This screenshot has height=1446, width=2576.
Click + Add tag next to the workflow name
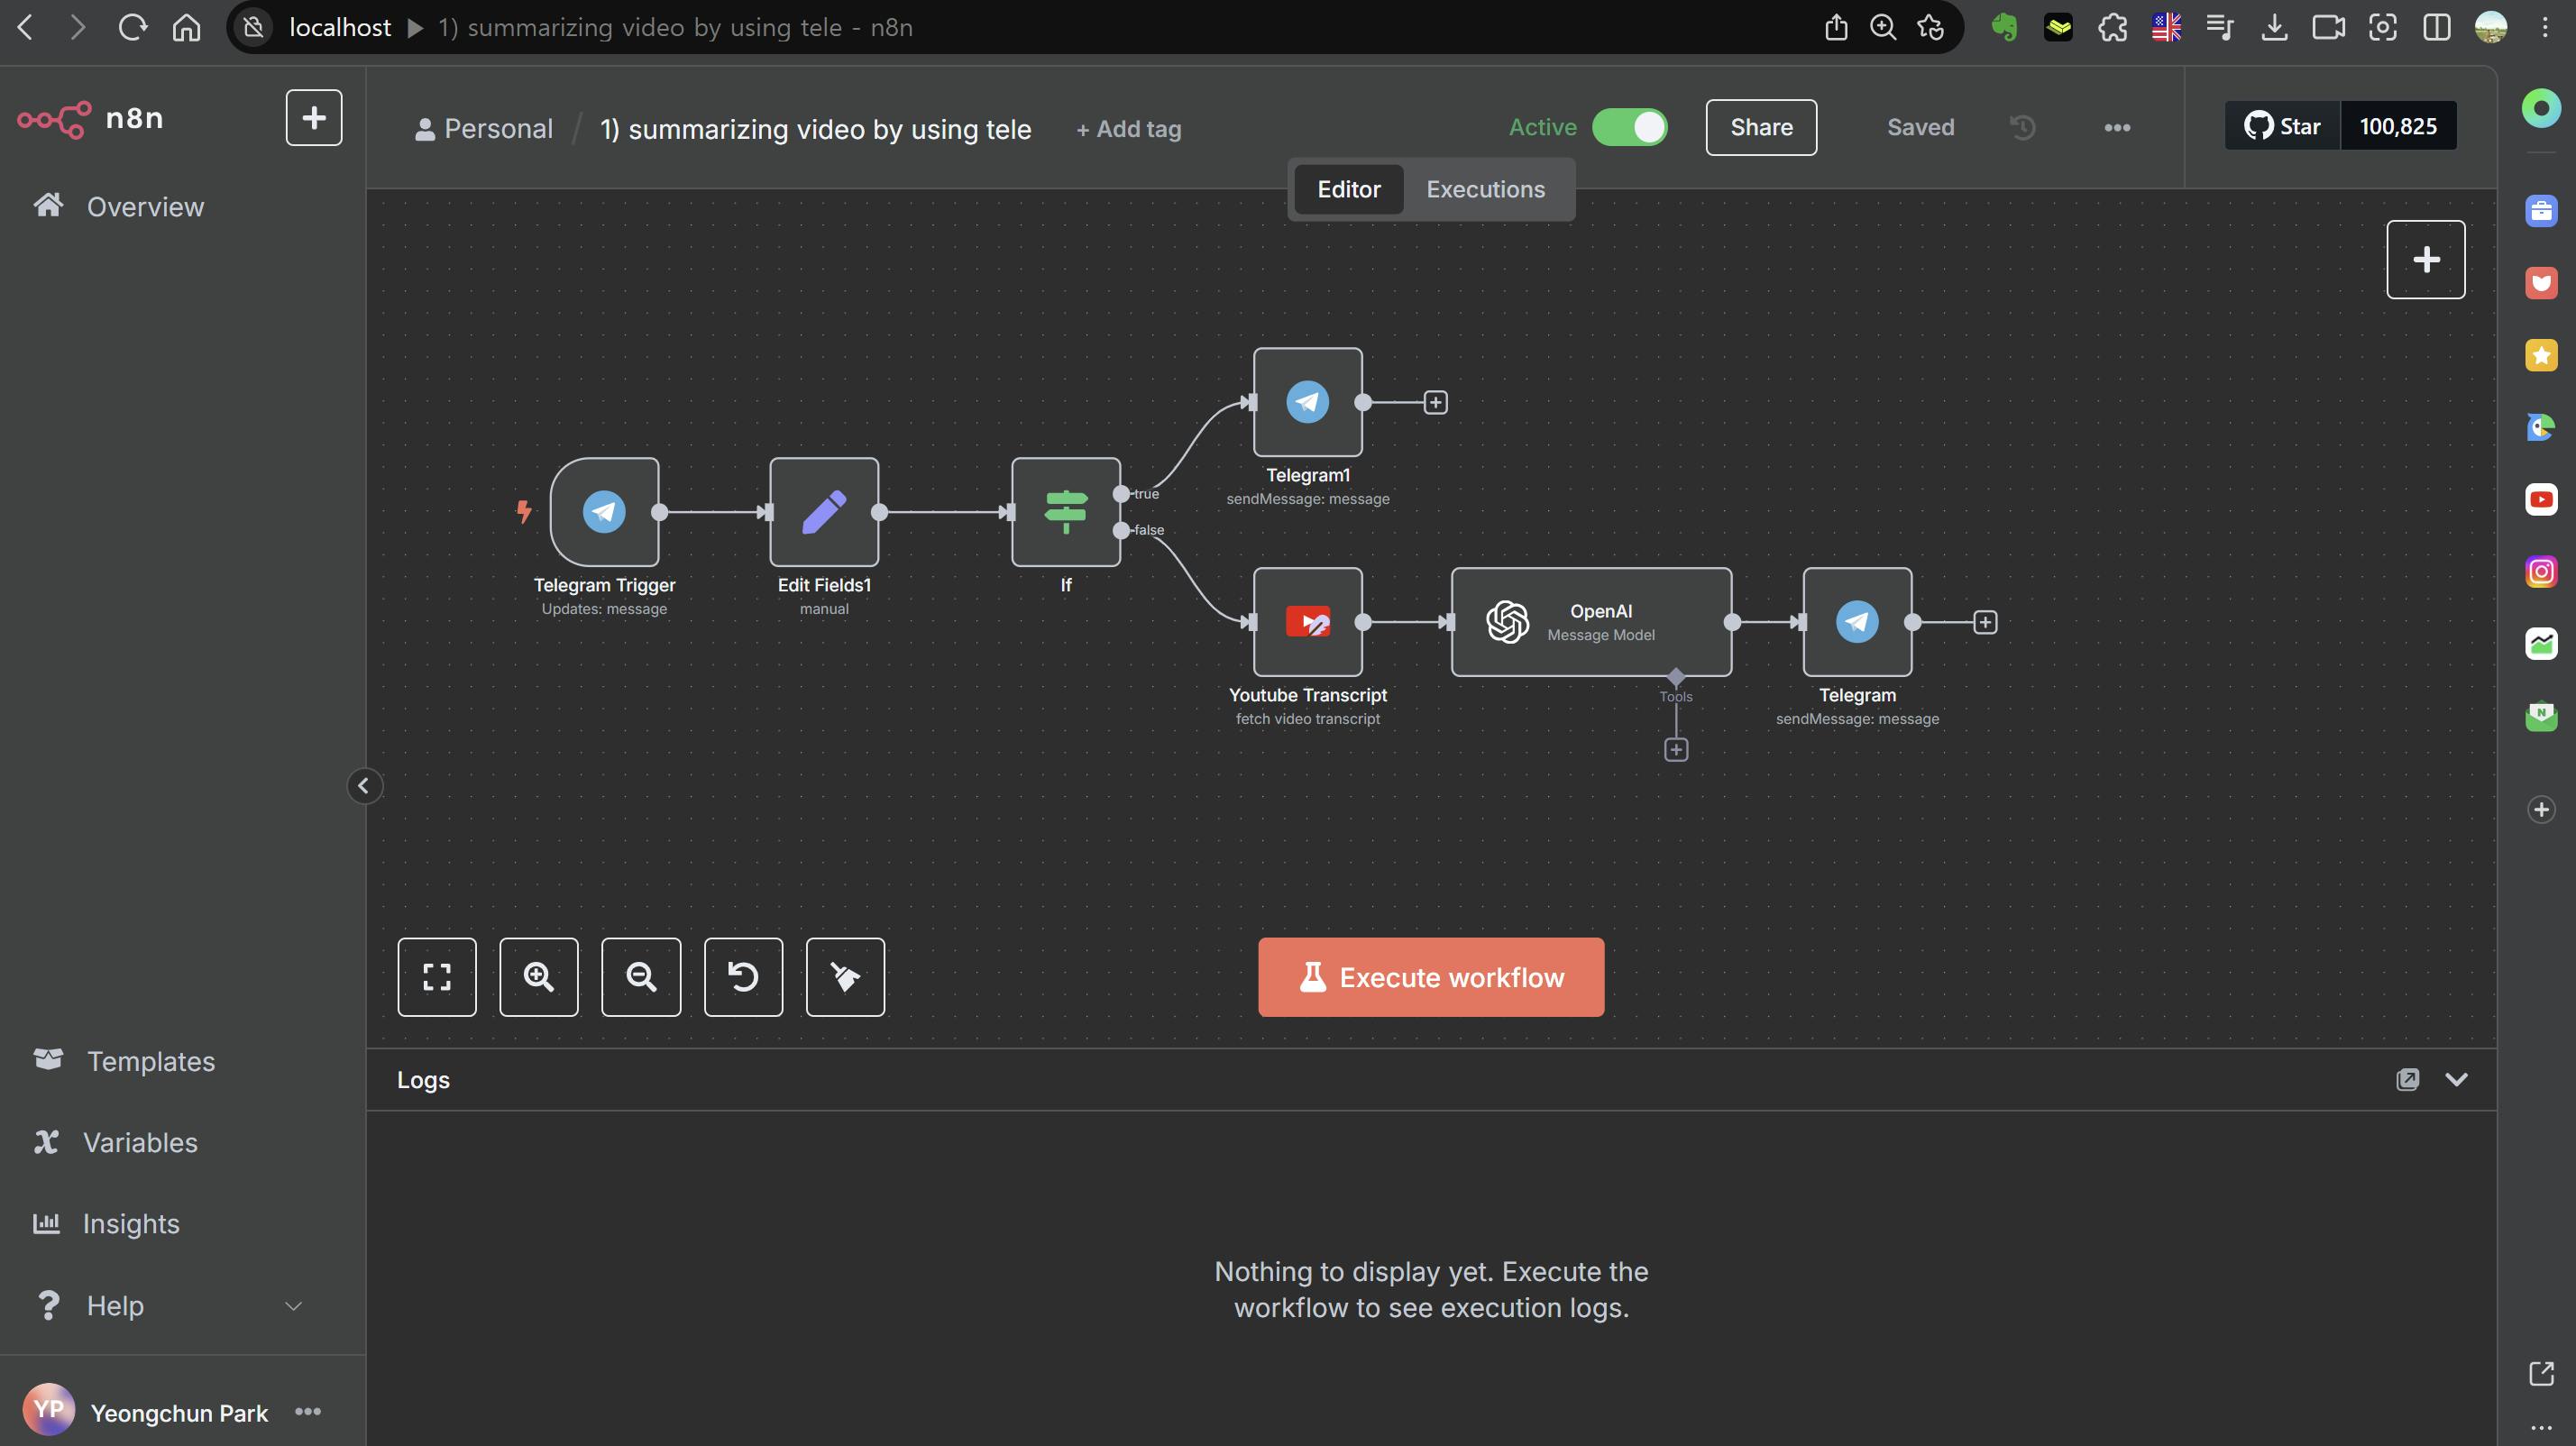tap(1128, 129)
